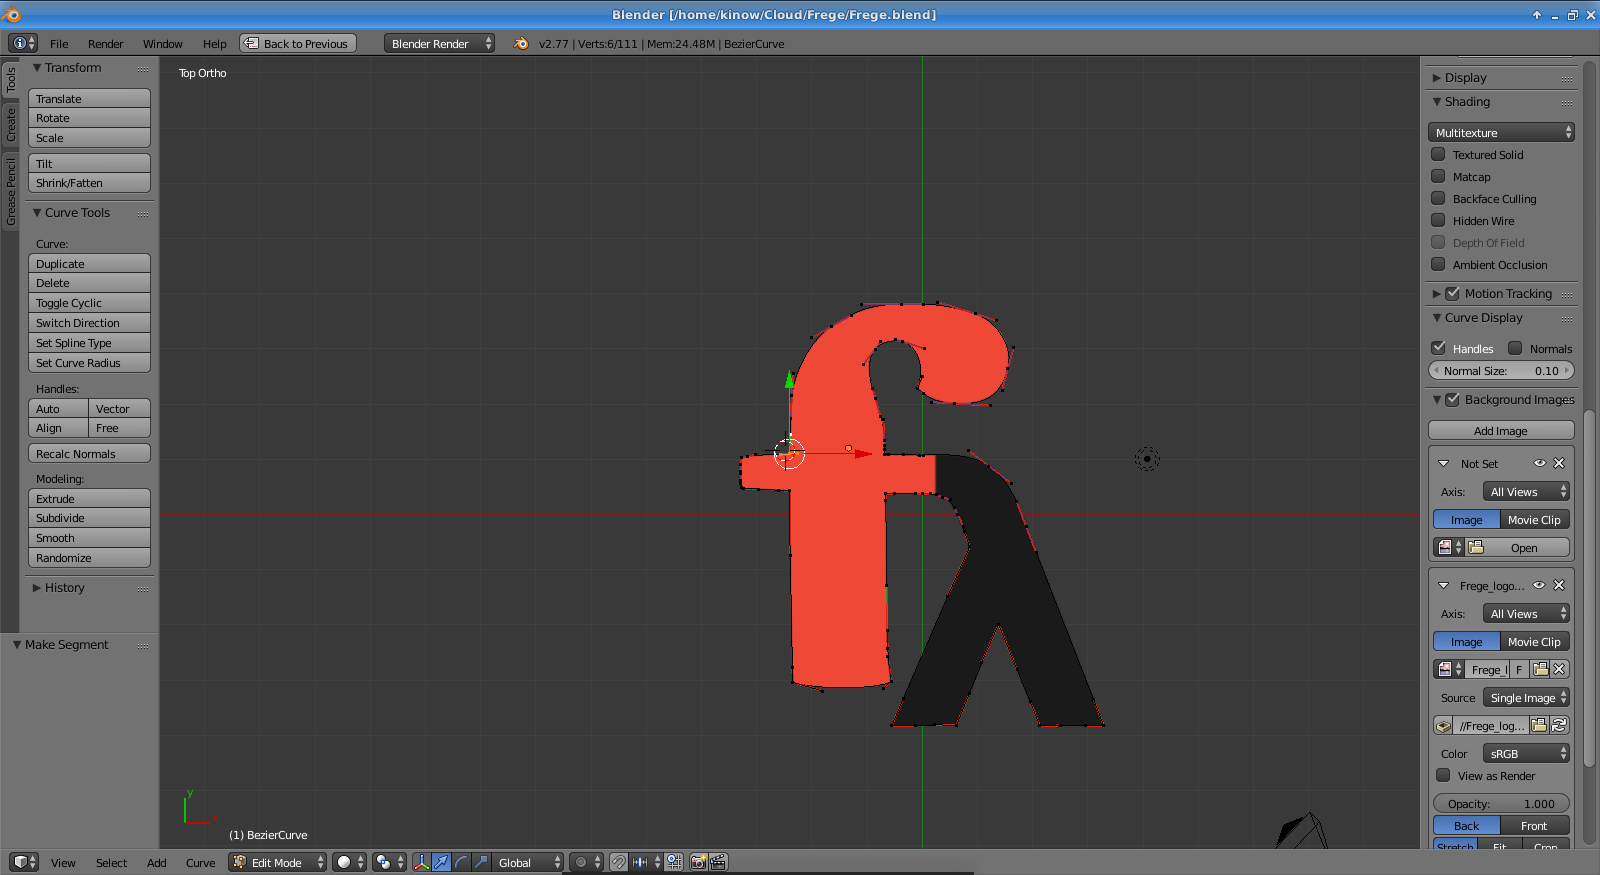This screenshot has width=1600, height=875.
Task: Hide the Not Set background image eye
Action: point(1540,463)
